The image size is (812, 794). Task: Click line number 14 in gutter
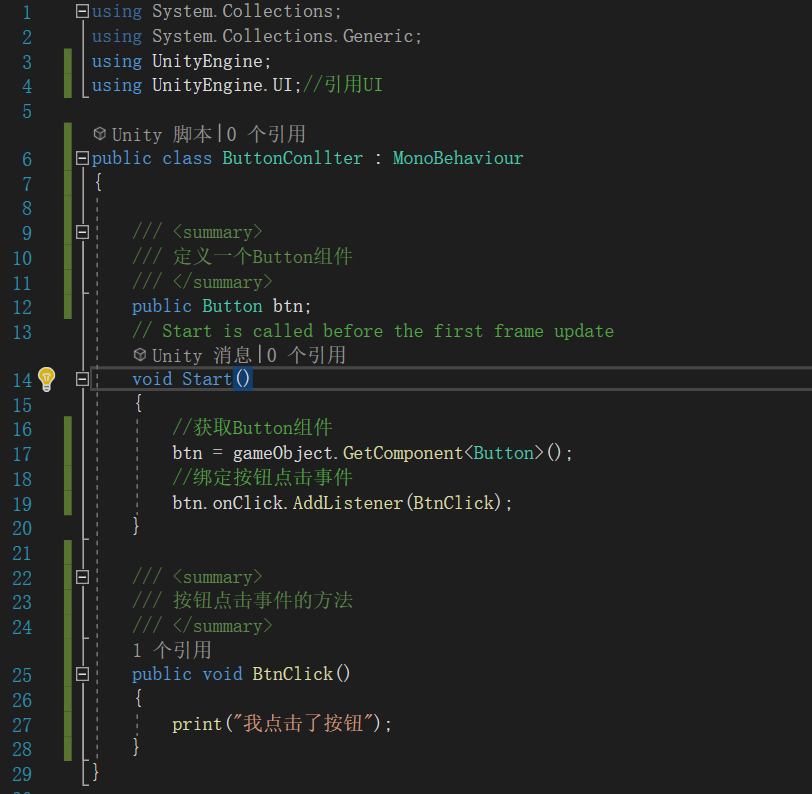[x=22, y=380]
